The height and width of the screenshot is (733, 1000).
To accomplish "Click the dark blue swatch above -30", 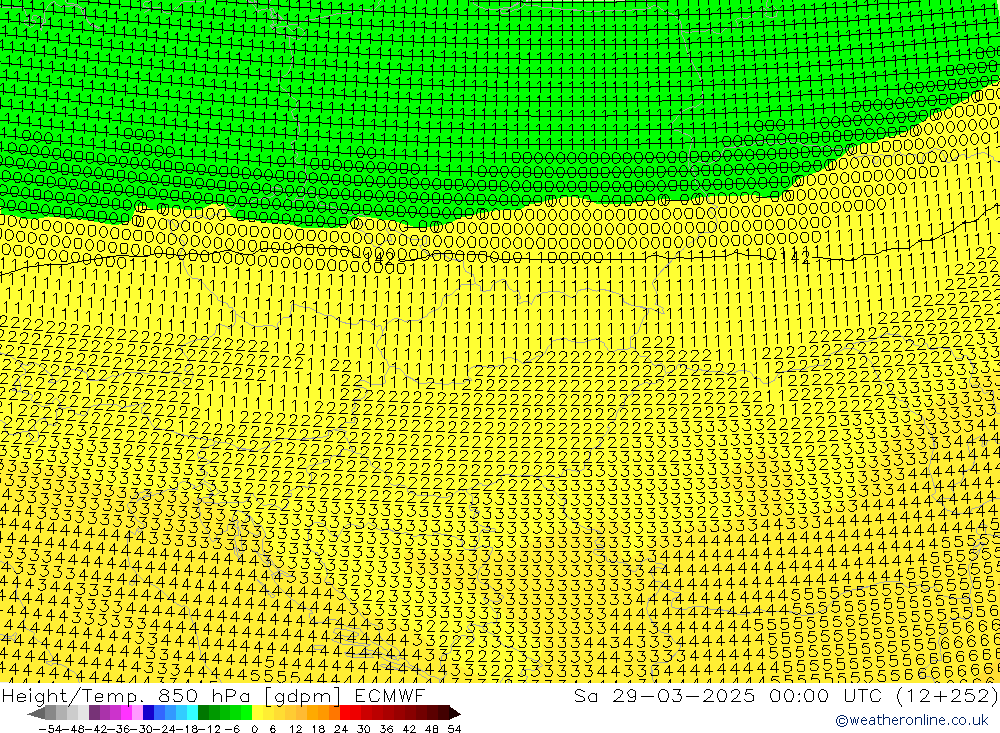I will [x=148, y=713].
